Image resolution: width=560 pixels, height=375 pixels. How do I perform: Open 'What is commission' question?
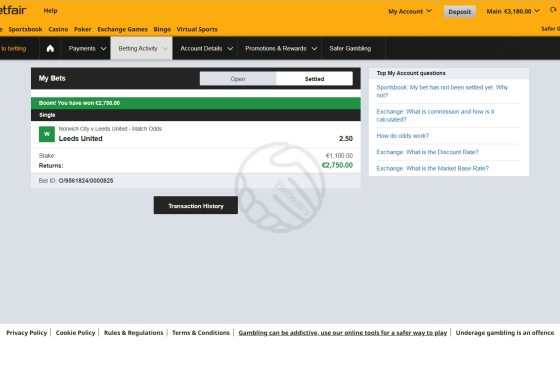pyautogui.click(x=435, y=115)
